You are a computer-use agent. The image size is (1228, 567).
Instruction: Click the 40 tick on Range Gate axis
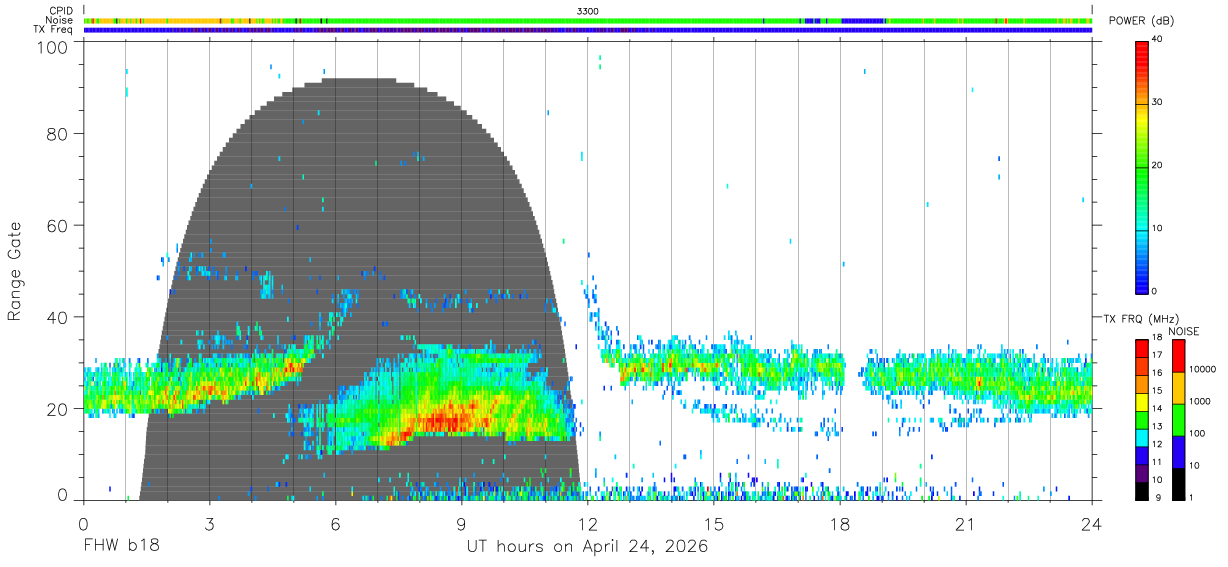pyautogui.click(x=58, y=317)
